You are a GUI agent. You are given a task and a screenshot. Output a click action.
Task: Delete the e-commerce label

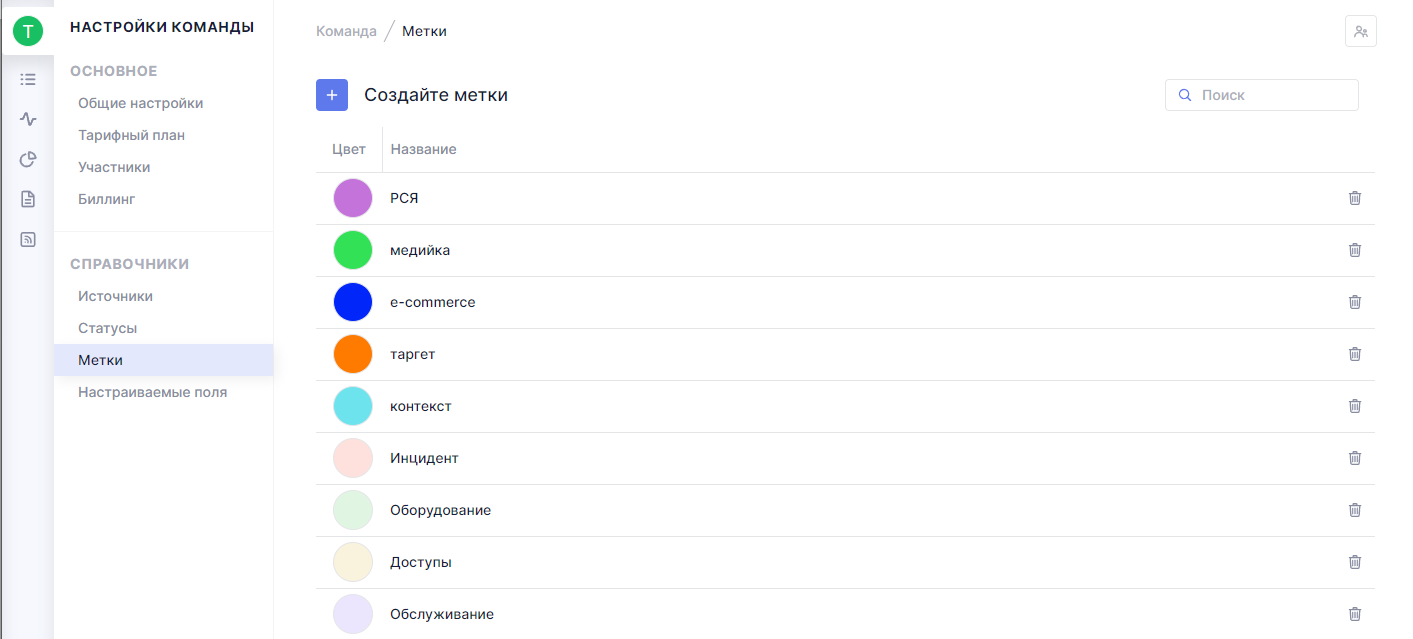click(x=1355, y=302)
